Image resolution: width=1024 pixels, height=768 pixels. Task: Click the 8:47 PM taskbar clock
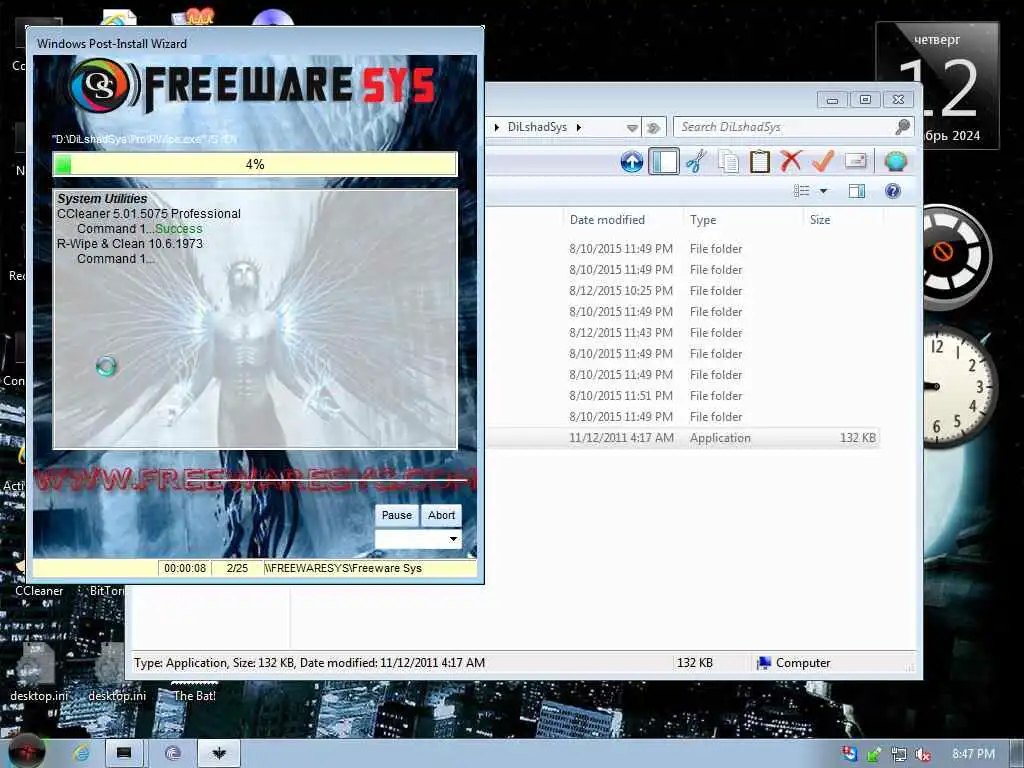[973, 754]
